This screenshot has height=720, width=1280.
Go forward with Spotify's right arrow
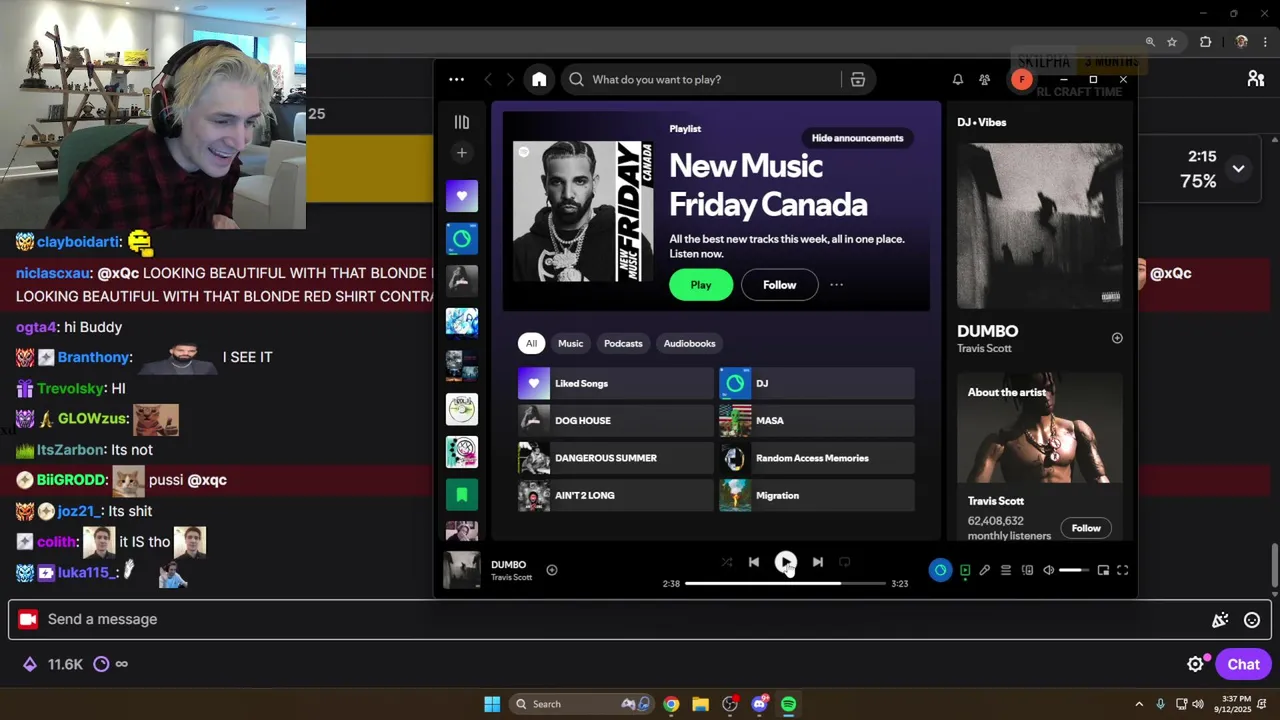coord(510,79)
